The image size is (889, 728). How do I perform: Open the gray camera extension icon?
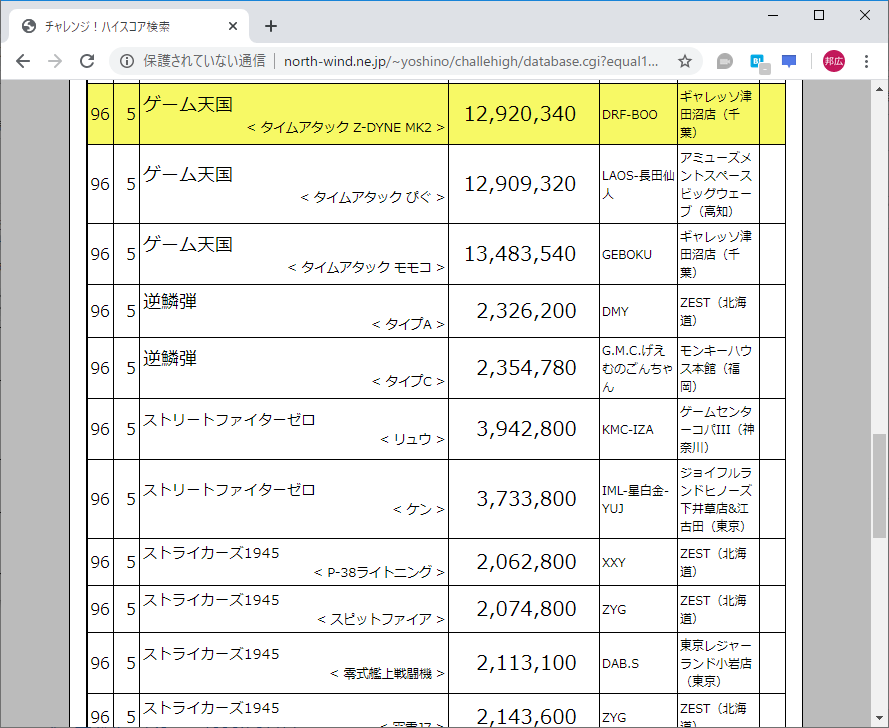click(x=725, y=61)
